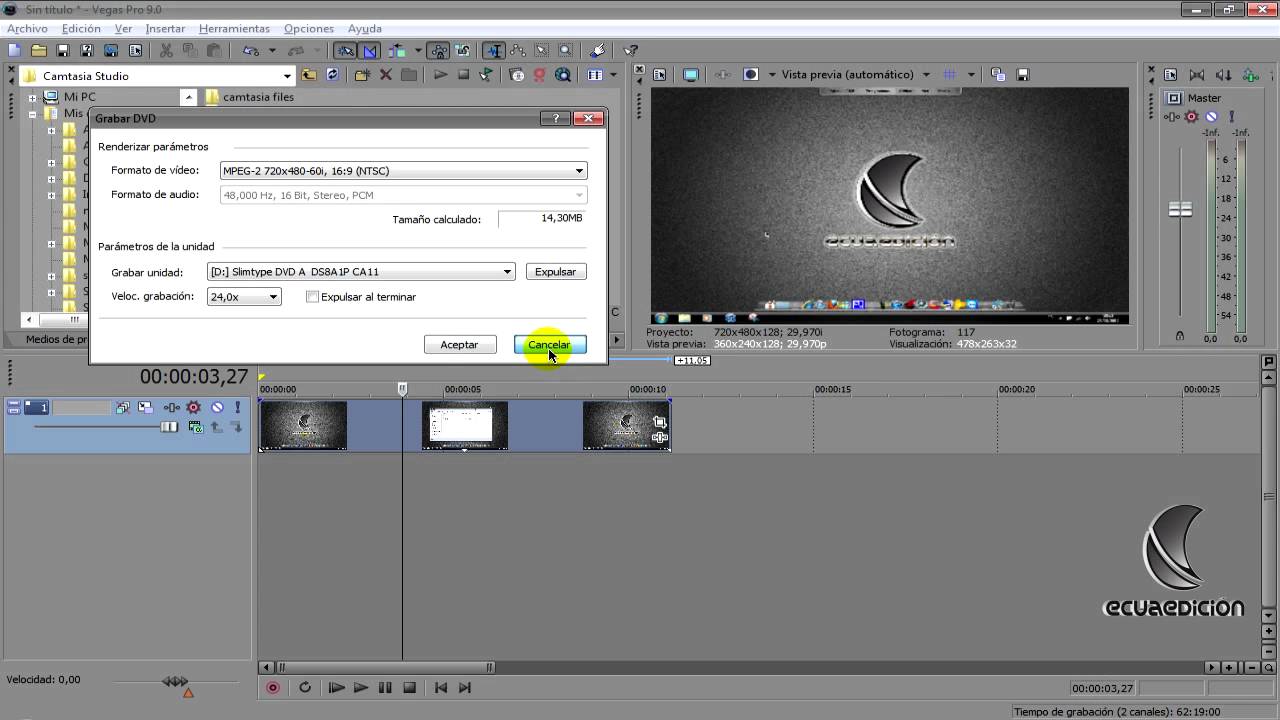
Task: Click the What's This help icon
Action: 630,50
